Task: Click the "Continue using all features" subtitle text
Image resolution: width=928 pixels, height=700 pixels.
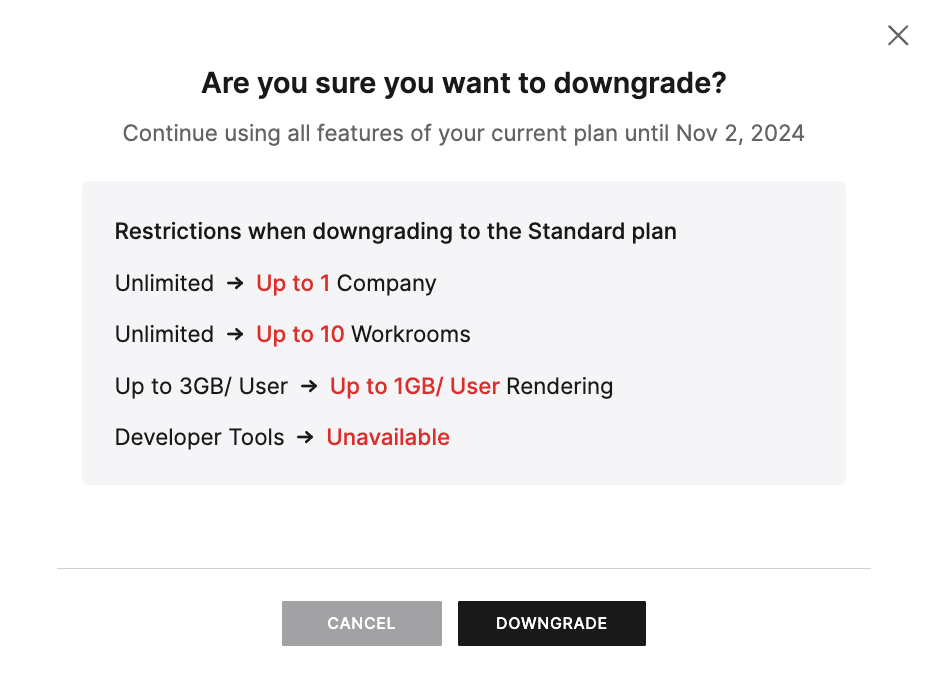Action: (463, 133)
